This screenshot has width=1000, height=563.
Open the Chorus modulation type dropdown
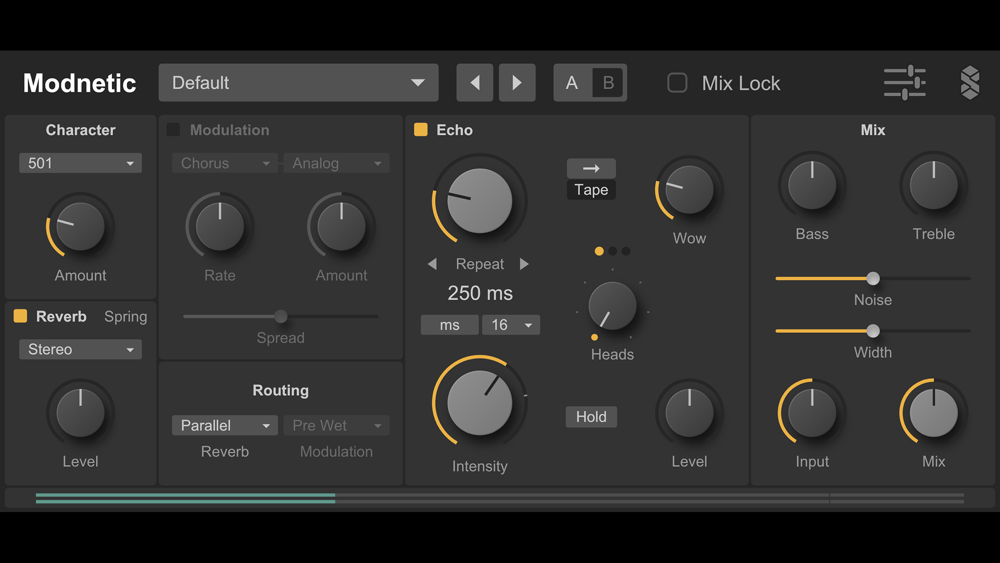coord(224,163)
